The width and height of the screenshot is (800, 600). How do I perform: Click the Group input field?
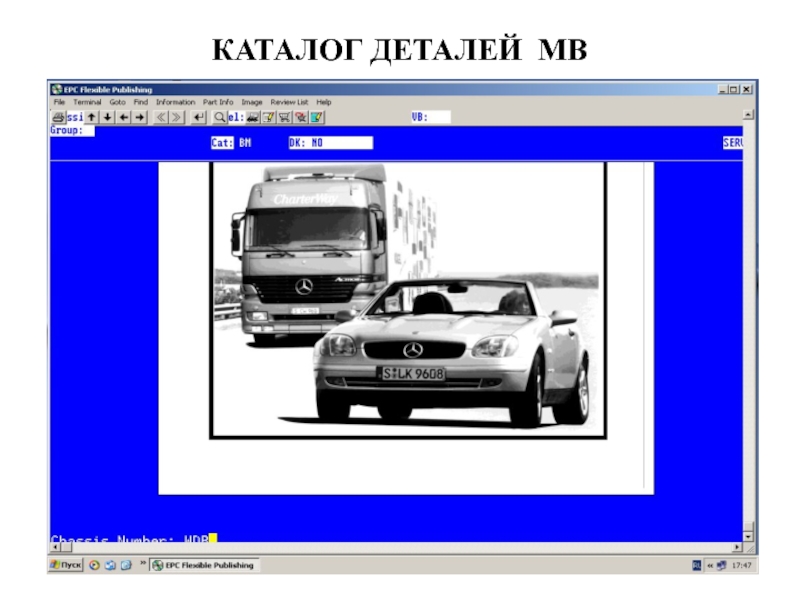(x=72, y=131)
